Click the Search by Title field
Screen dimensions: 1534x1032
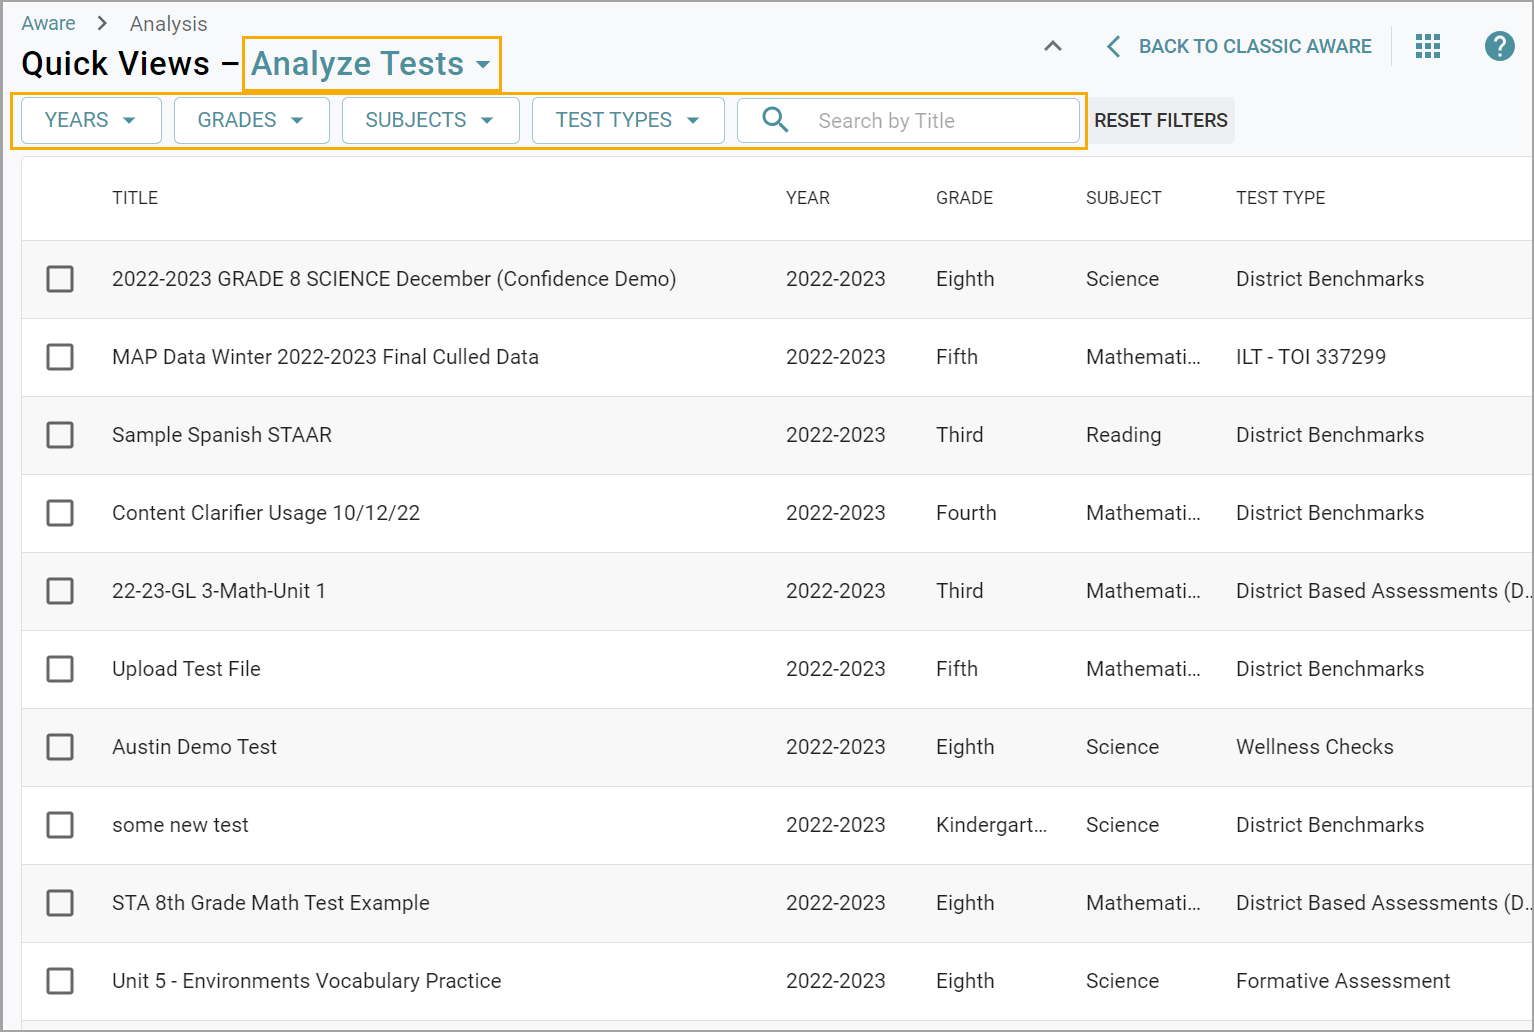tap(930, 120)
